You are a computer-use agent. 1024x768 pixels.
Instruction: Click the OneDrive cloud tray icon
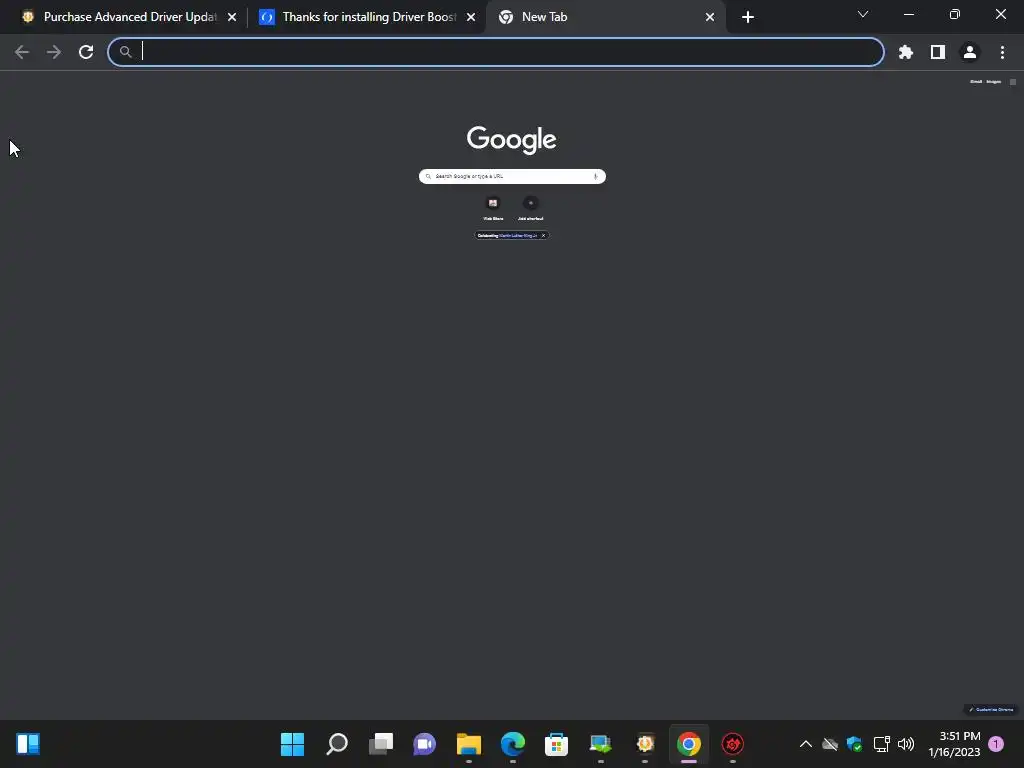(830, 744)
